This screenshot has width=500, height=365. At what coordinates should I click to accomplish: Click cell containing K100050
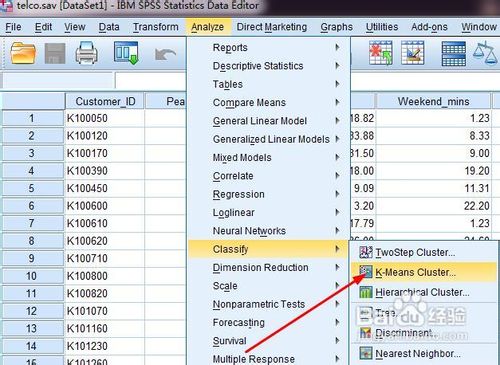coord(105,118)
